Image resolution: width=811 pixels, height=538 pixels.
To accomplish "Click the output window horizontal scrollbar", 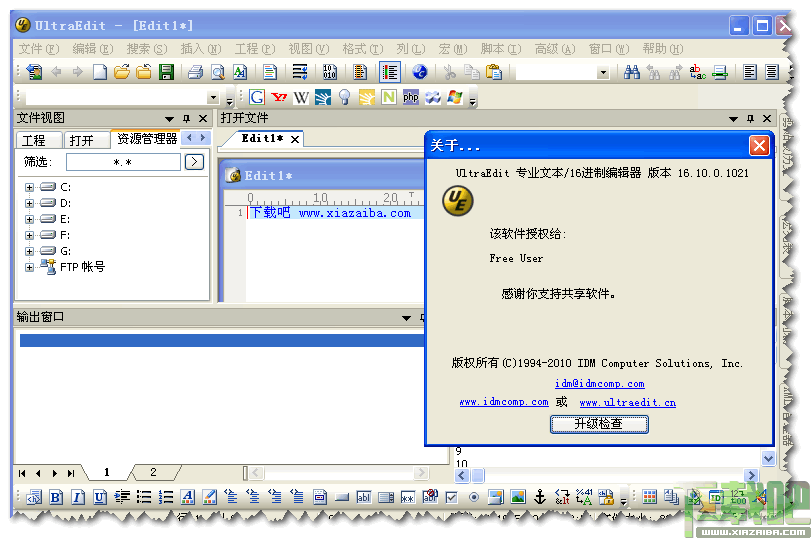I will [x=341, y=472].
